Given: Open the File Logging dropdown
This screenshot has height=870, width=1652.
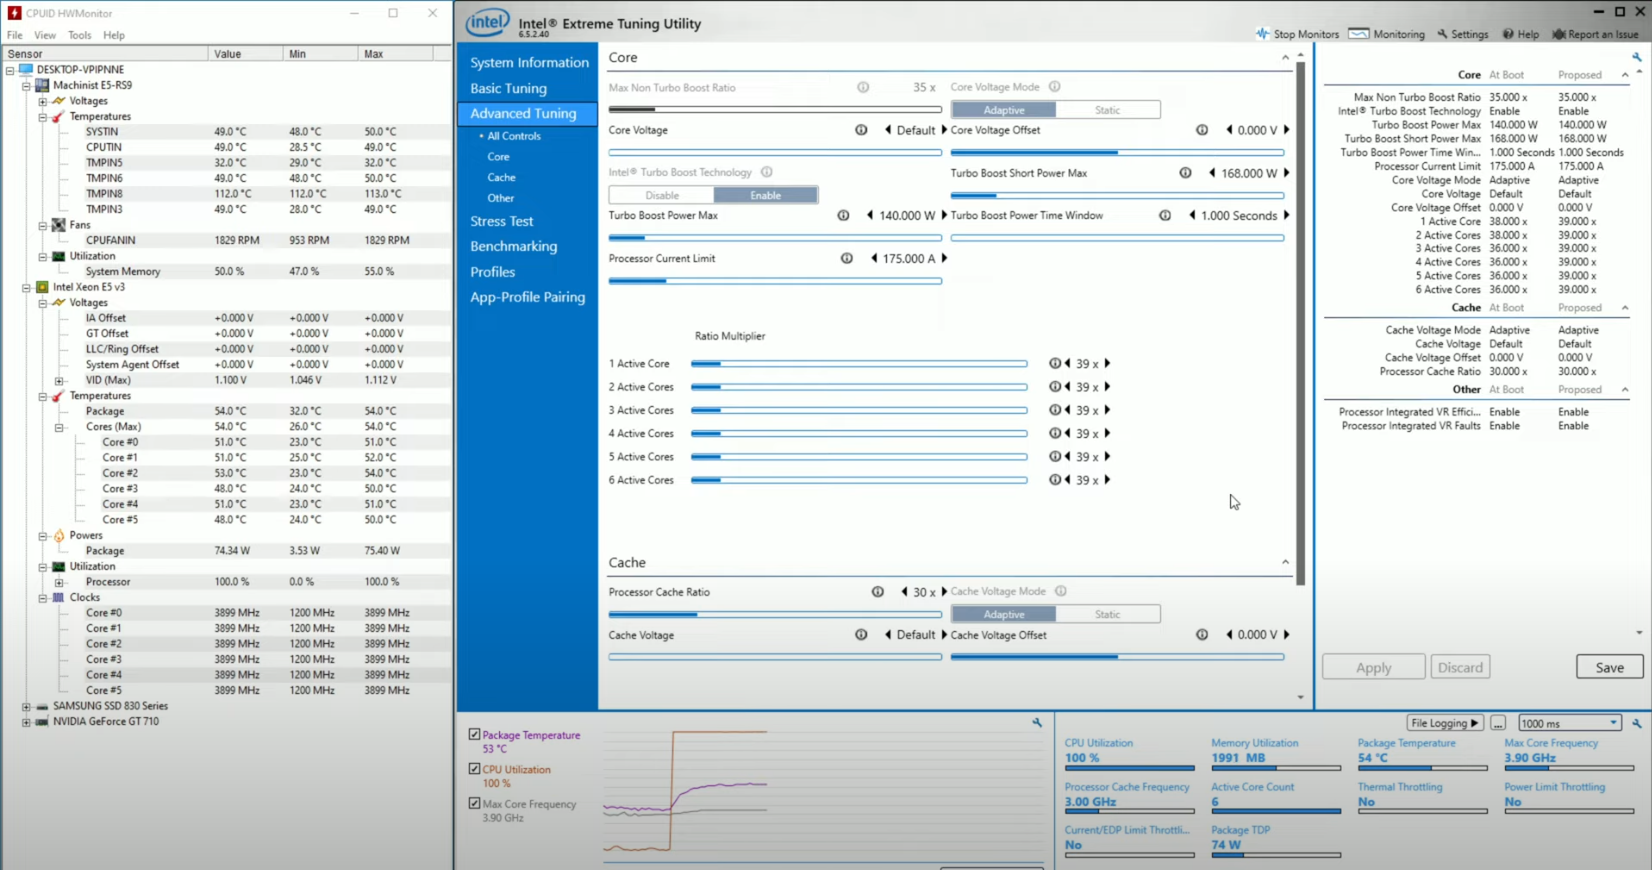Looking at the screenshot, I should pyautogui.click(x=1444, y=723).
